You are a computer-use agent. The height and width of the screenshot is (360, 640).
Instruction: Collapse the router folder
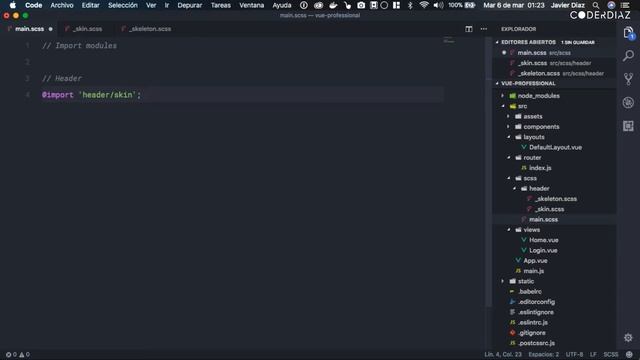tap(532, 158)
